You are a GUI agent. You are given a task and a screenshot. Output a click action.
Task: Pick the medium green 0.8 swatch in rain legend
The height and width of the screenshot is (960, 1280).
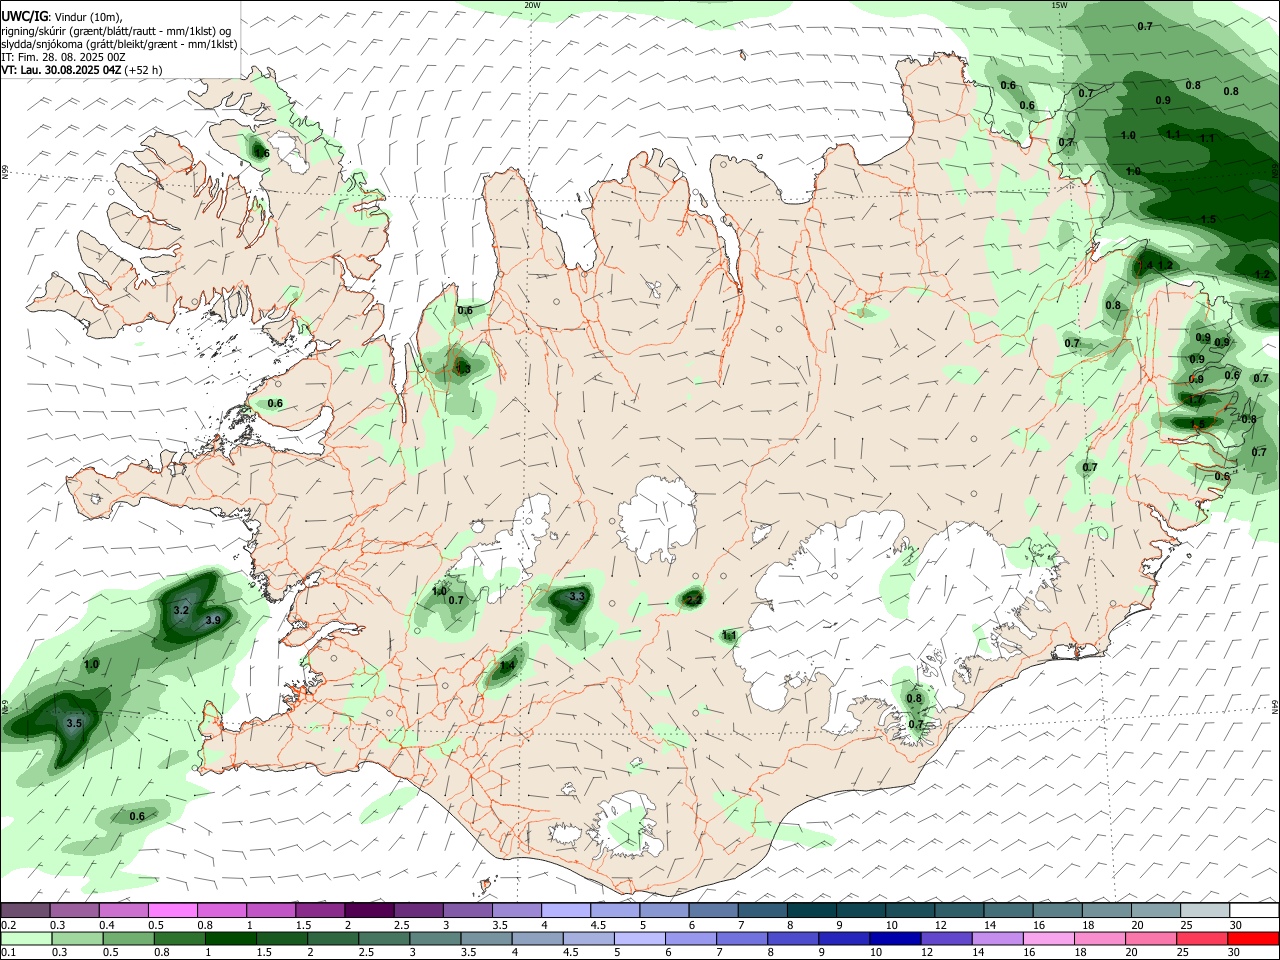pyautogui.click(x=179, y=938)
